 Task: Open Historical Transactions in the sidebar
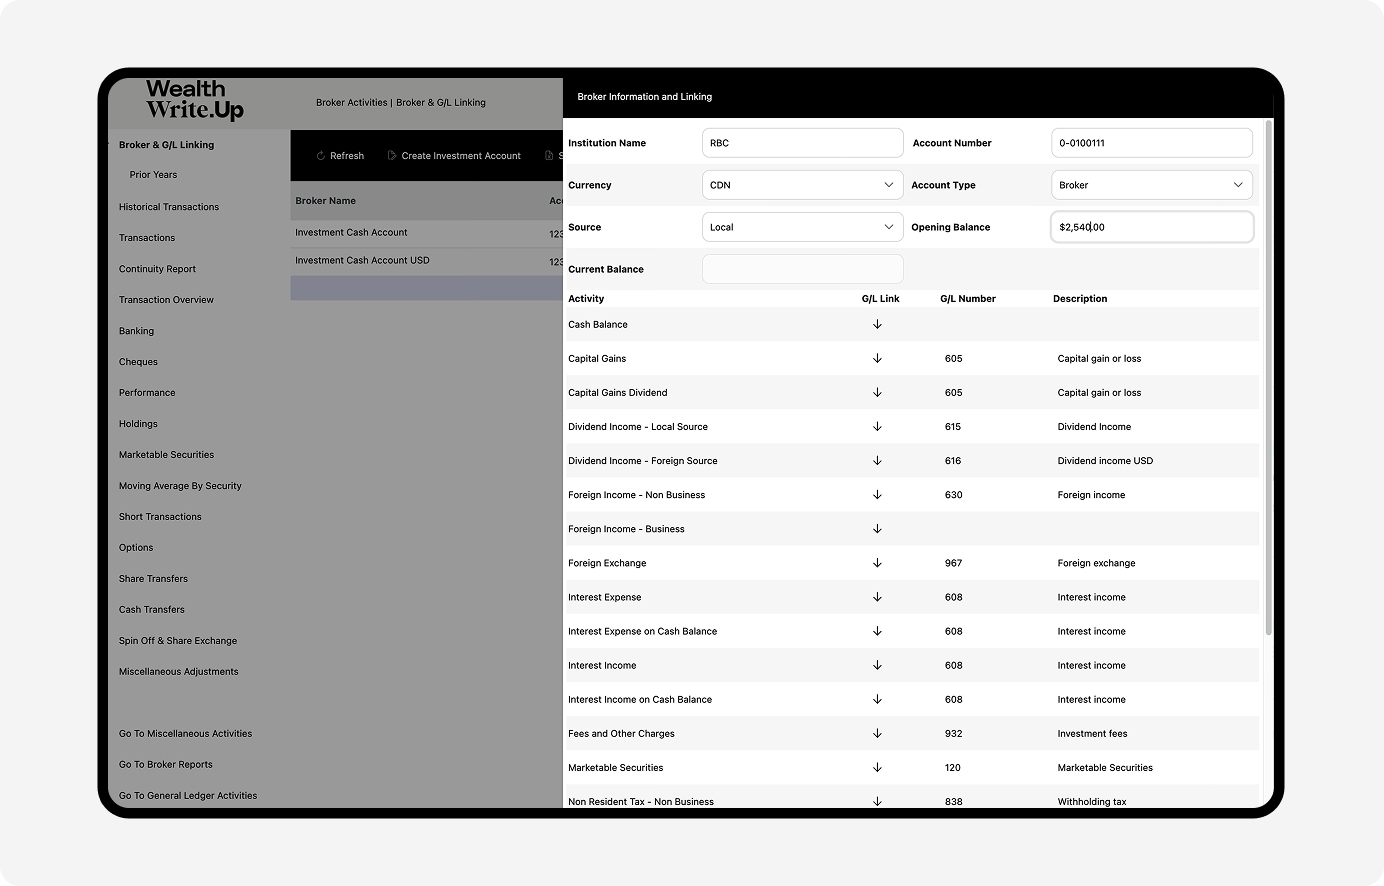(x=169, y=207)
